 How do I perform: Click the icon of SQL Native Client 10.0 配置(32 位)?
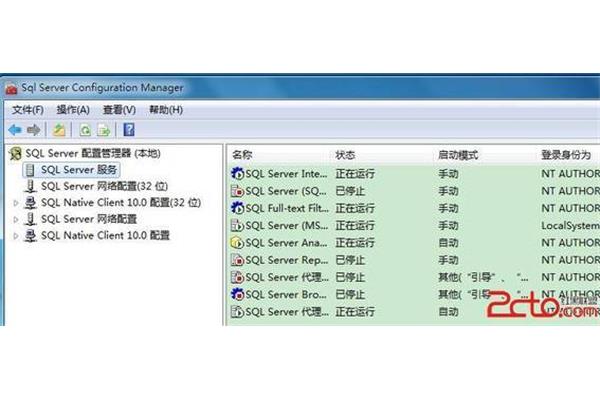pyautogui.click(x=30, y=203)
